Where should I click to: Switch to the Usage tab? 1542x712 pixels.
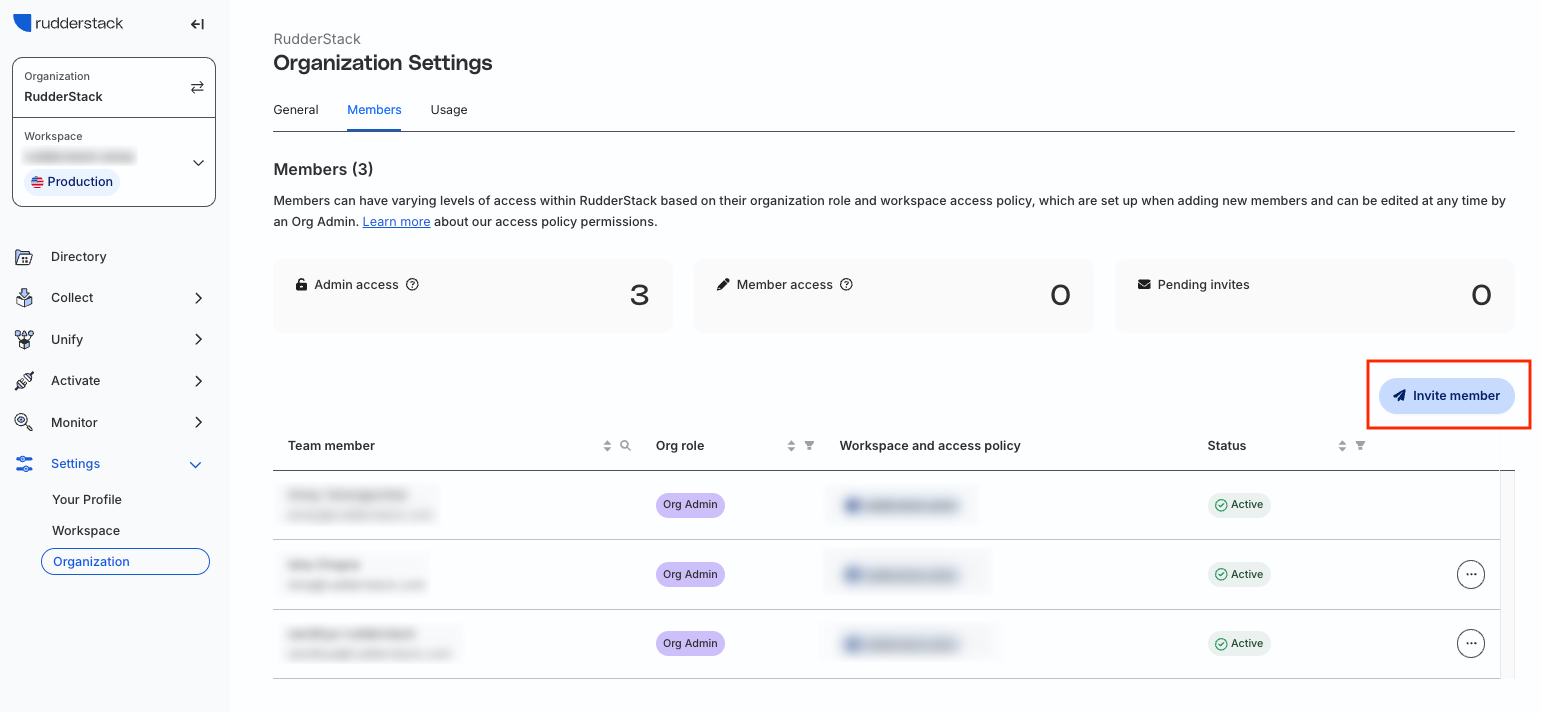[x=449, y=110]
